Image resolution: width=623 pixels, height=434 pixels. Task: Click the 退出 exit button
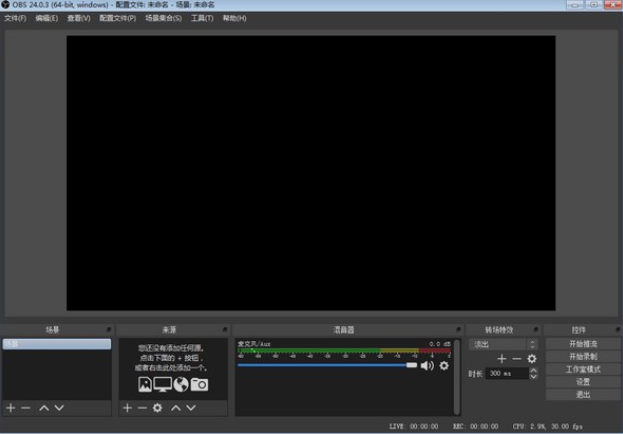click(583, 395)
